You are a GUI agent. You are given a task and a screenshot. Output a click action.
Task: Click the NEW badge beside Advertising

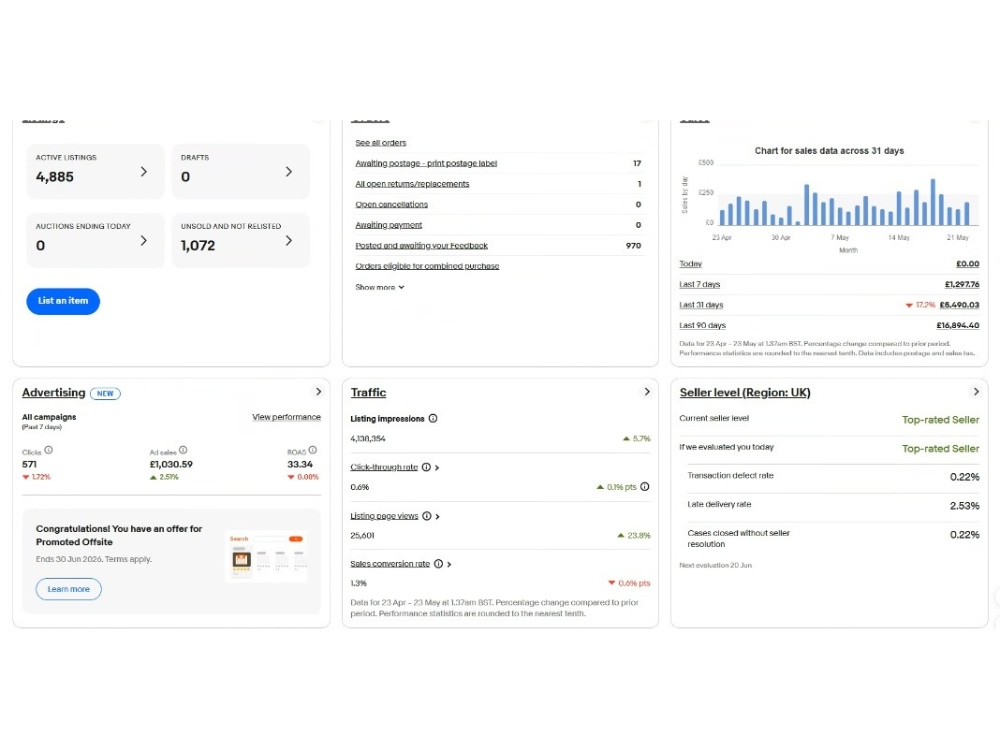[x=105, y=393]
